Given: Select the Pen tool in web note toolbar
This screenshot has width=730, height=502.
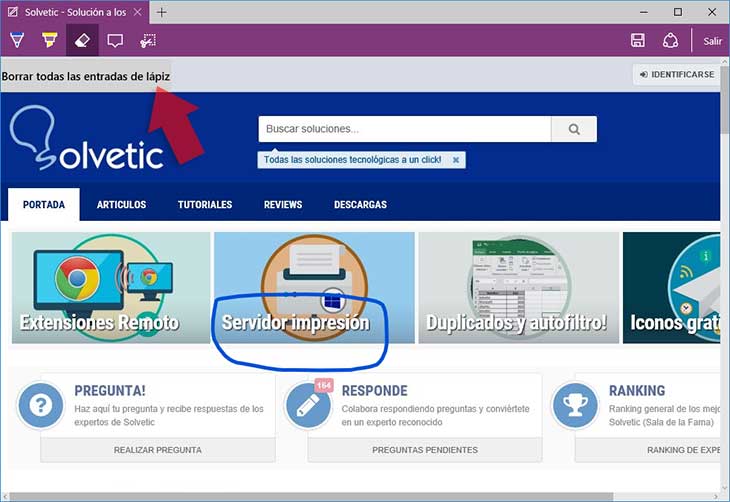Looking at the screenshot, I should (17, 41).
